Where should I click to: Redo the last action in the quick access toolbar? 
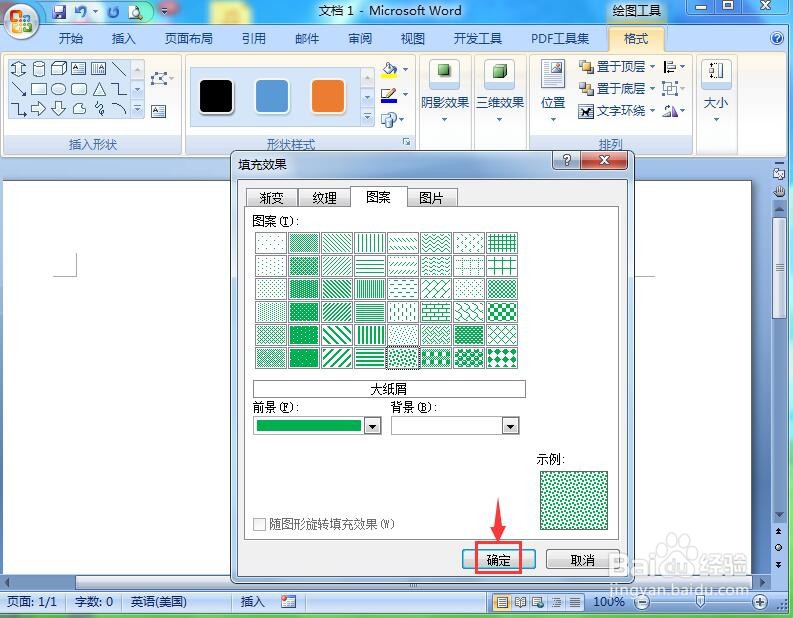[113, 12]
